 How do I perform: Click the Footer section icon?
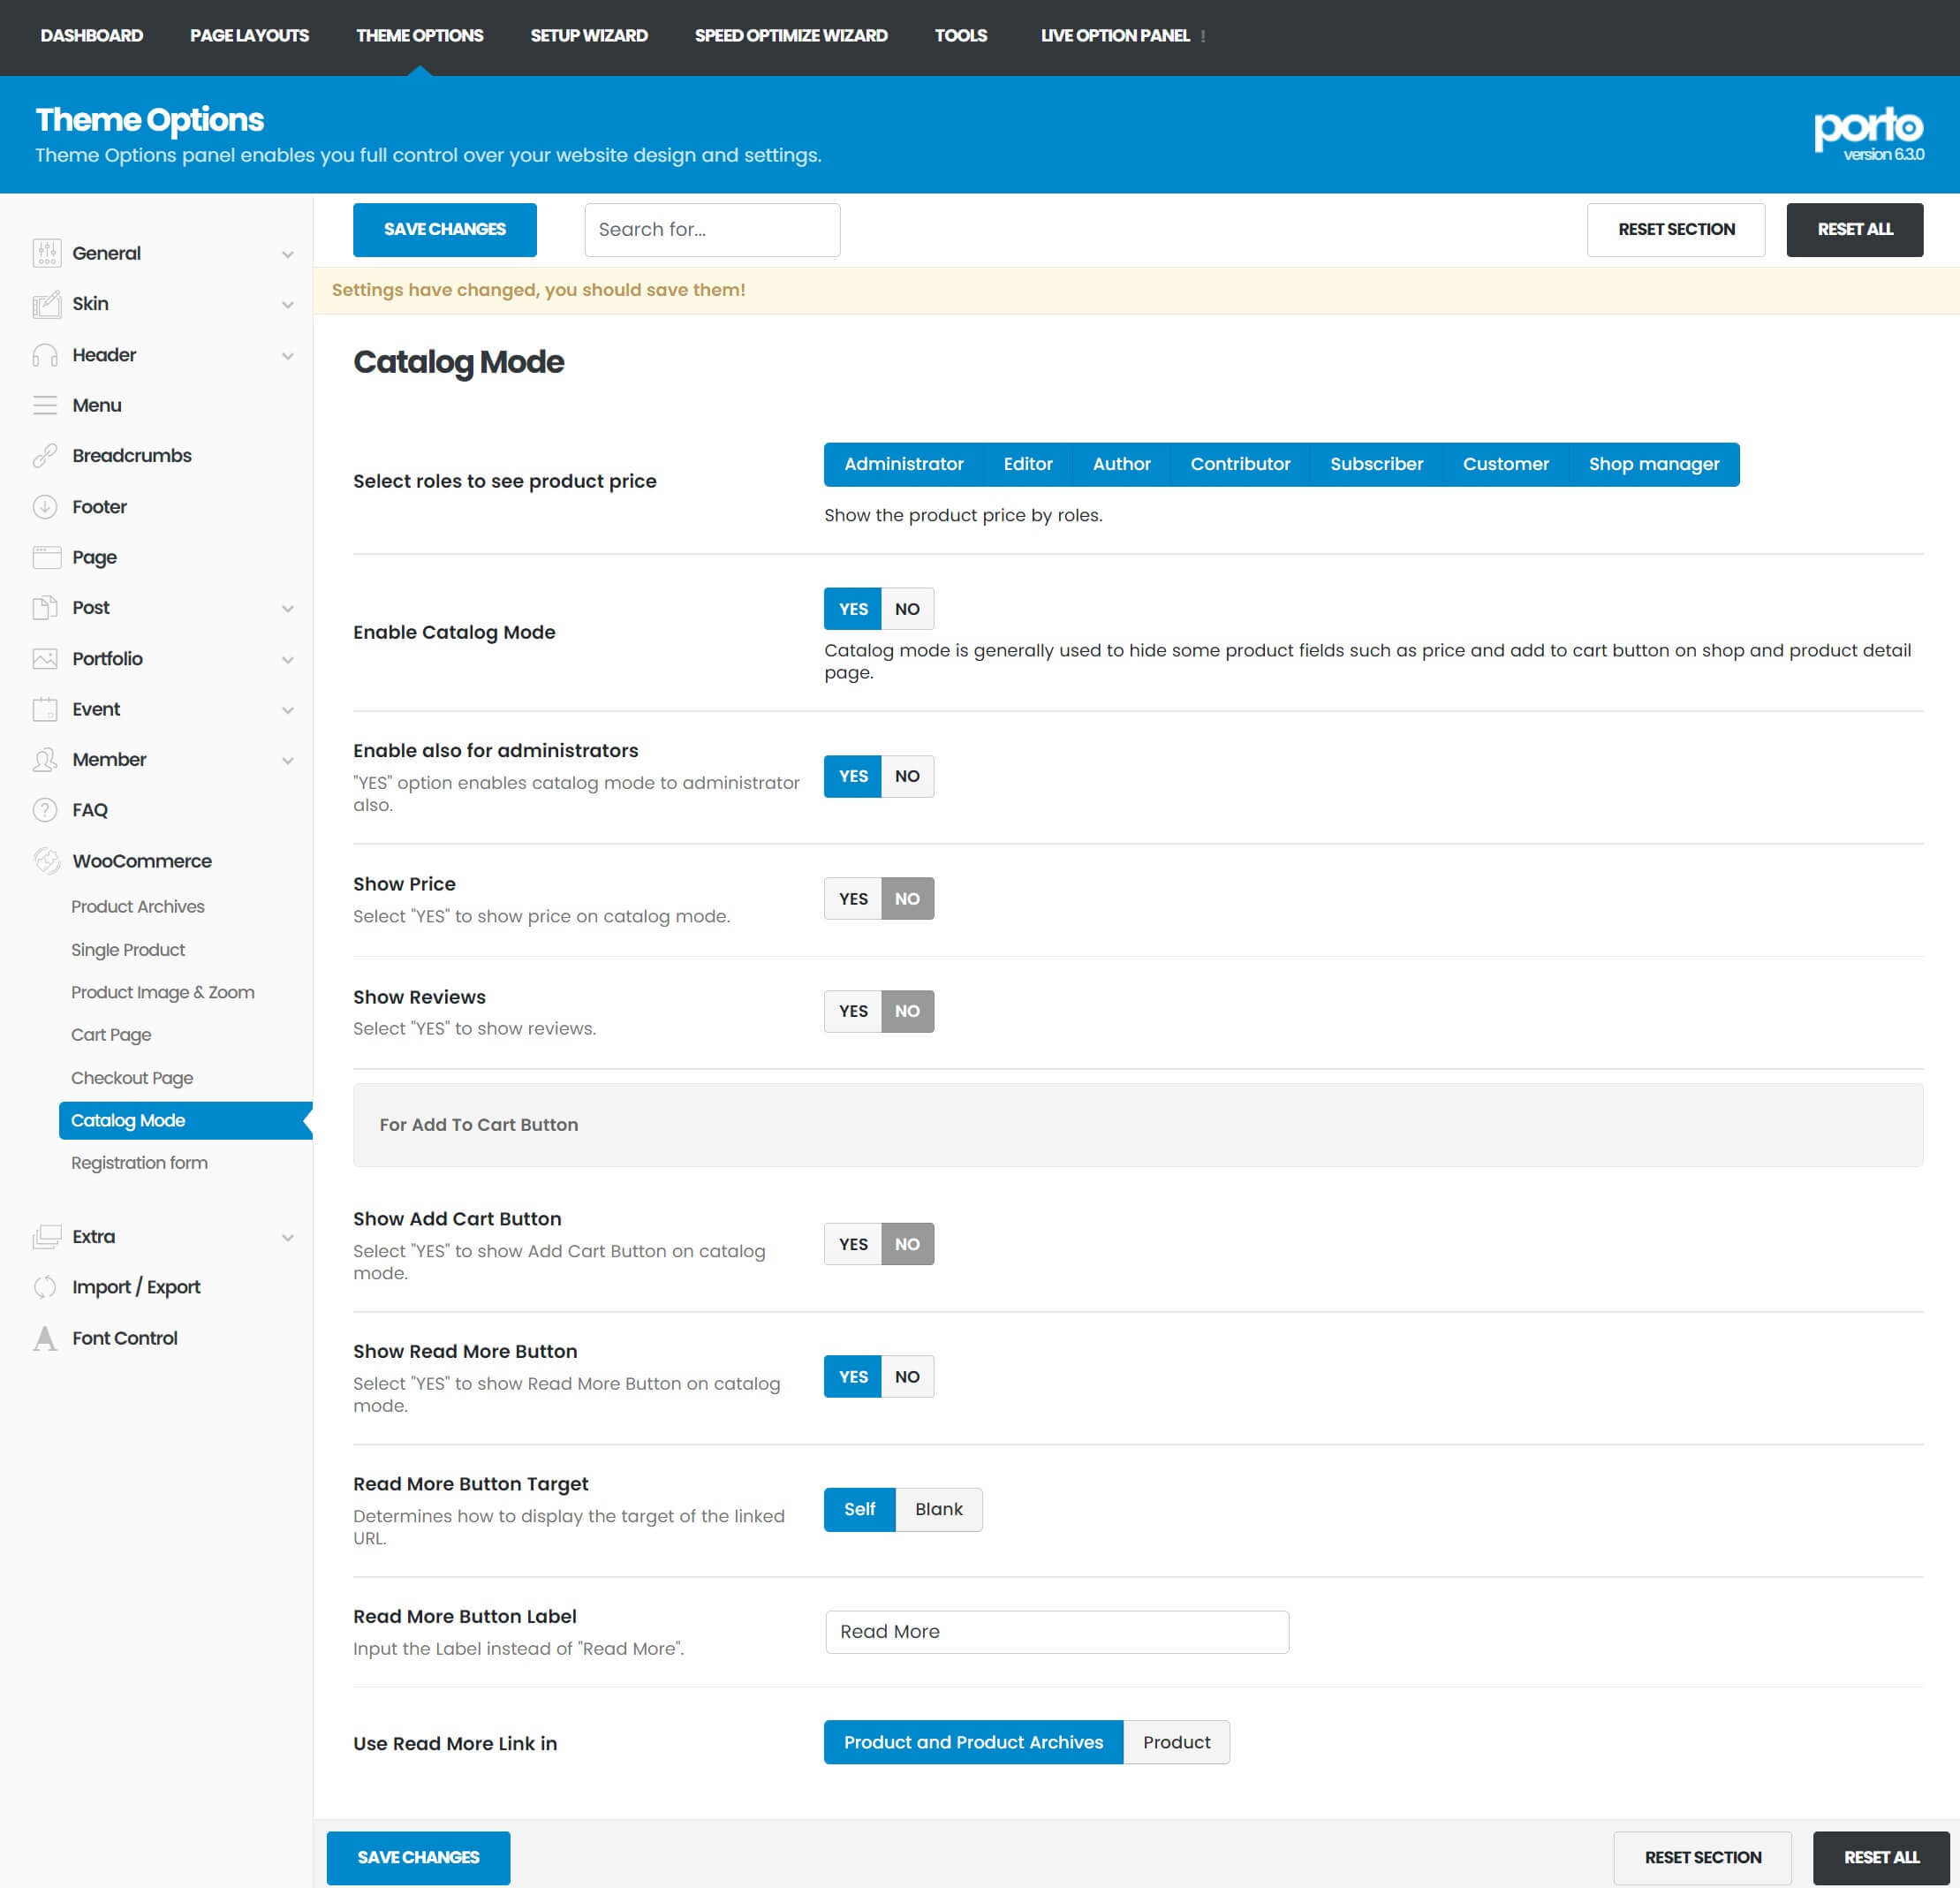coord(46,507)
